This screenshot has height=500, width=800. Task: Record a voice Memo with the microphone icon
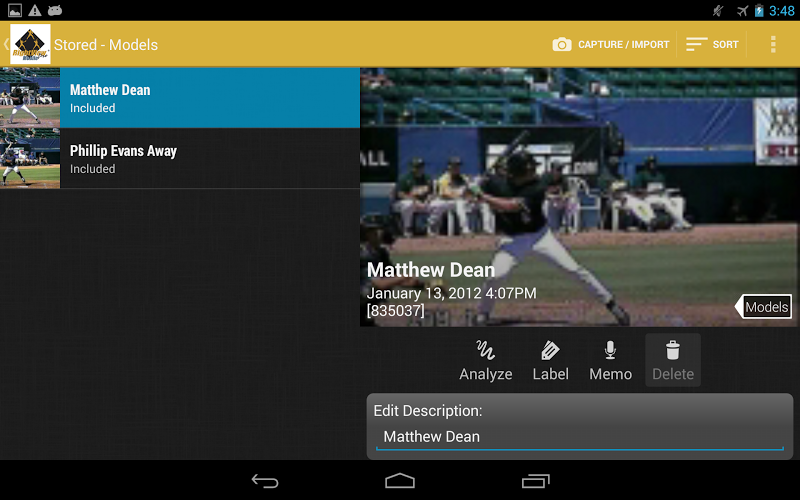tap(610, 351)
